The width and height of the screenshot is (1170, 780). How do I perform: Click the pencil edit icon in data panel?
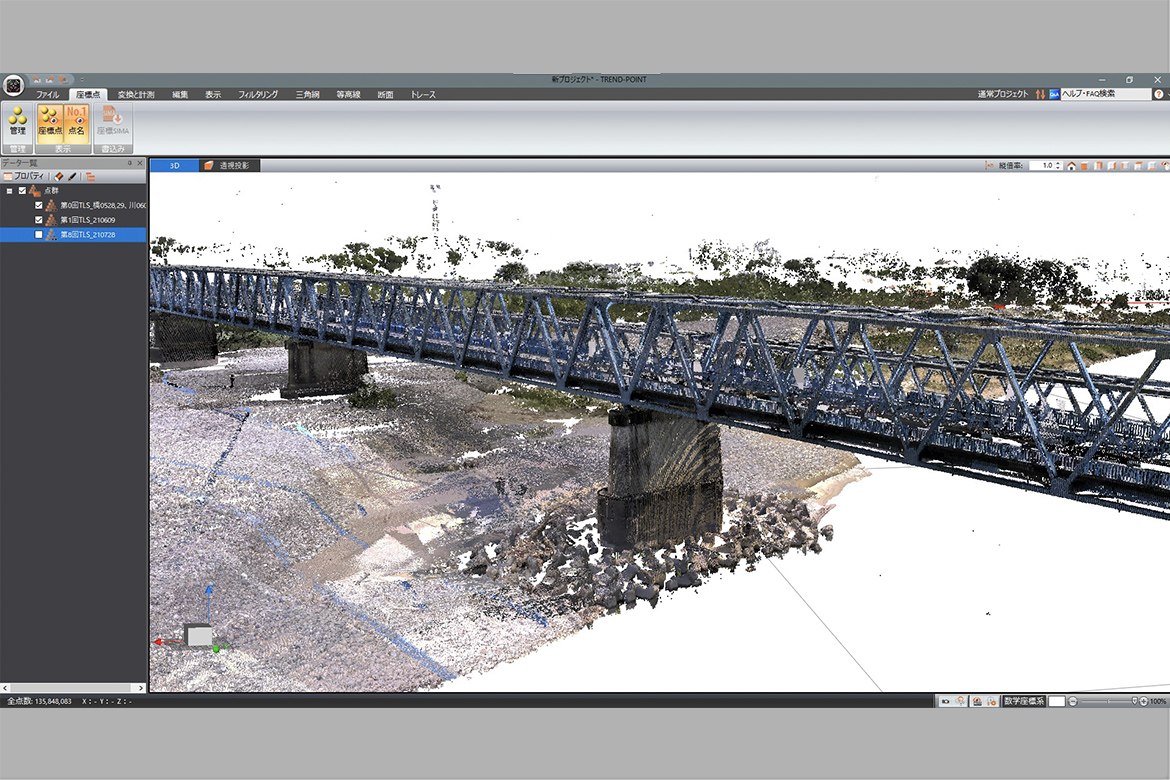coord(72,176)
